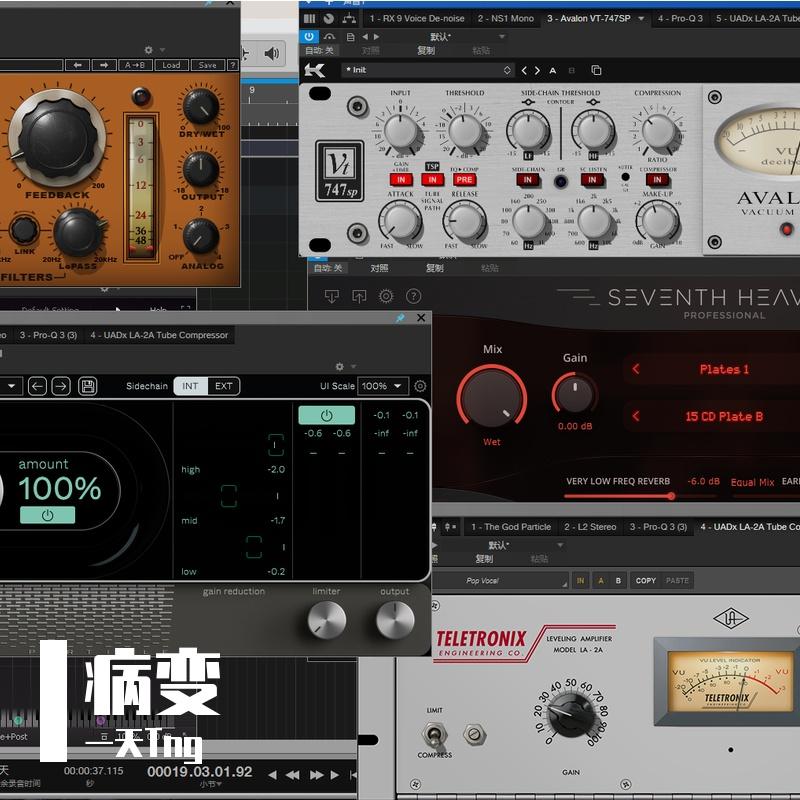Open Seventh Heaven settings gear icon
Viewport: 800px width, 800px height.
tap(386, 296)
